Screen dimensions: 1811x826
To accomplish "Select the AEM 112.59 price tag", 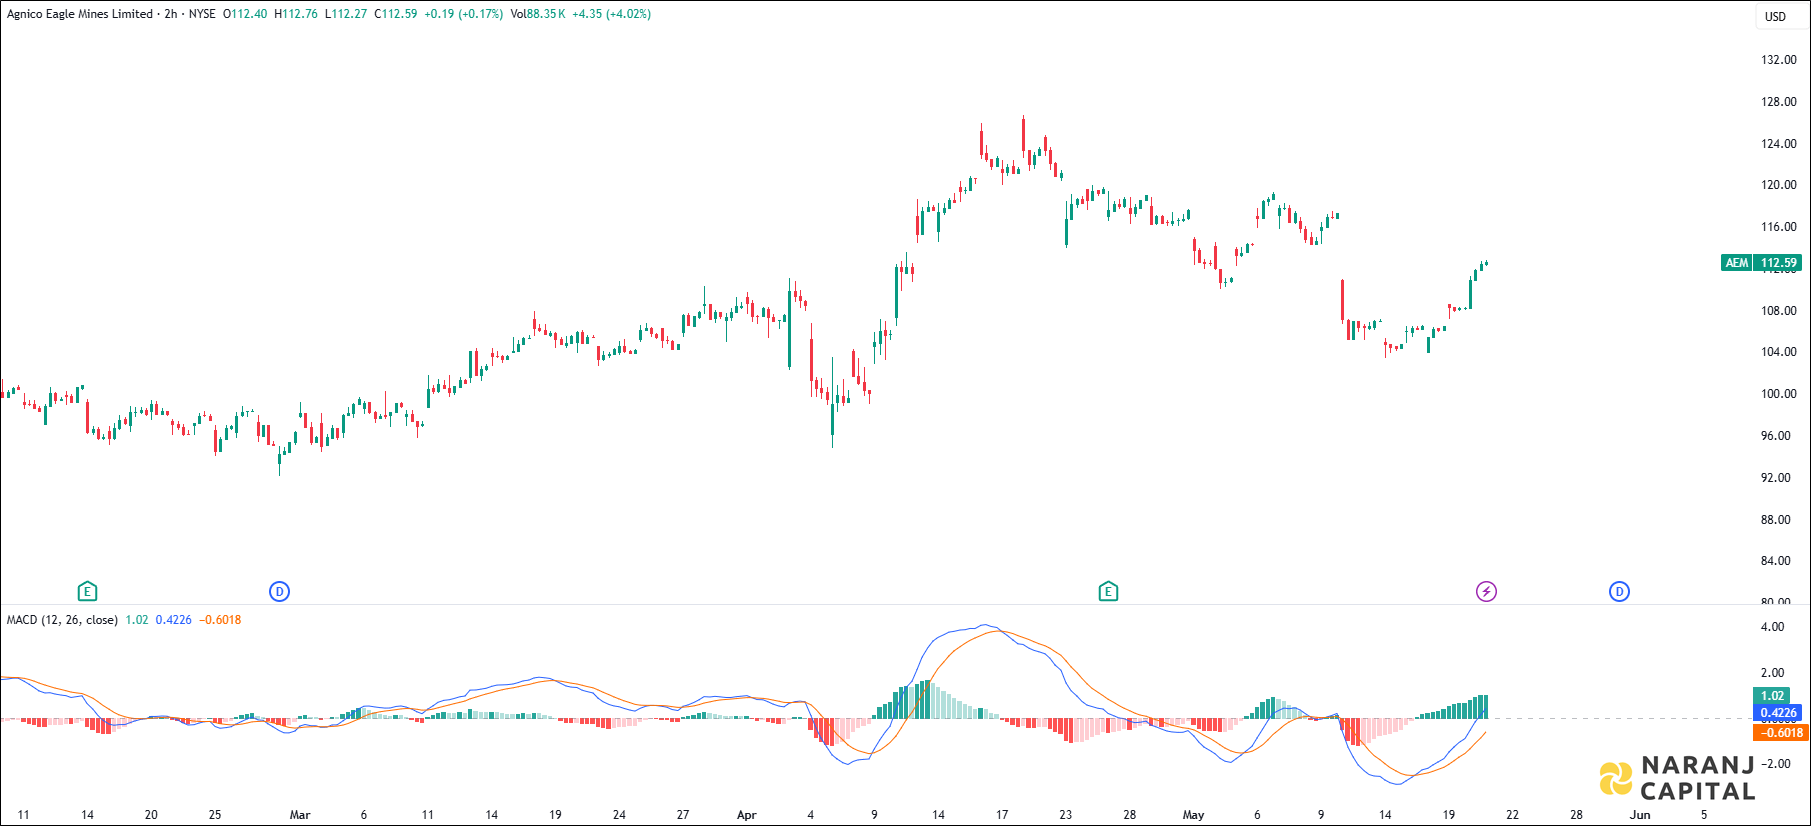I will point(1761,263).
